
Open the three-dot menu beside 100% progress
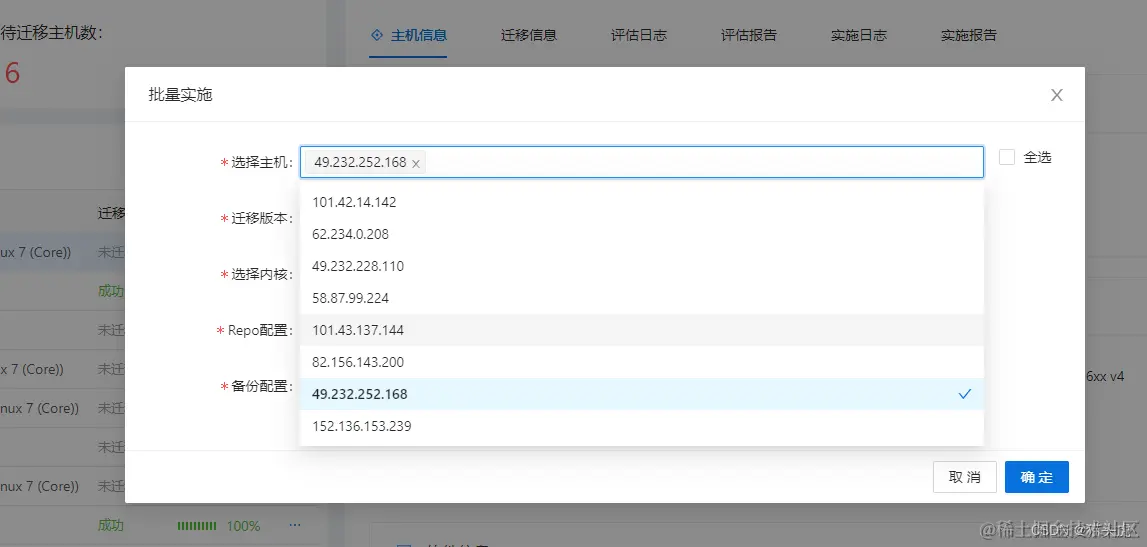coord(295,525)
